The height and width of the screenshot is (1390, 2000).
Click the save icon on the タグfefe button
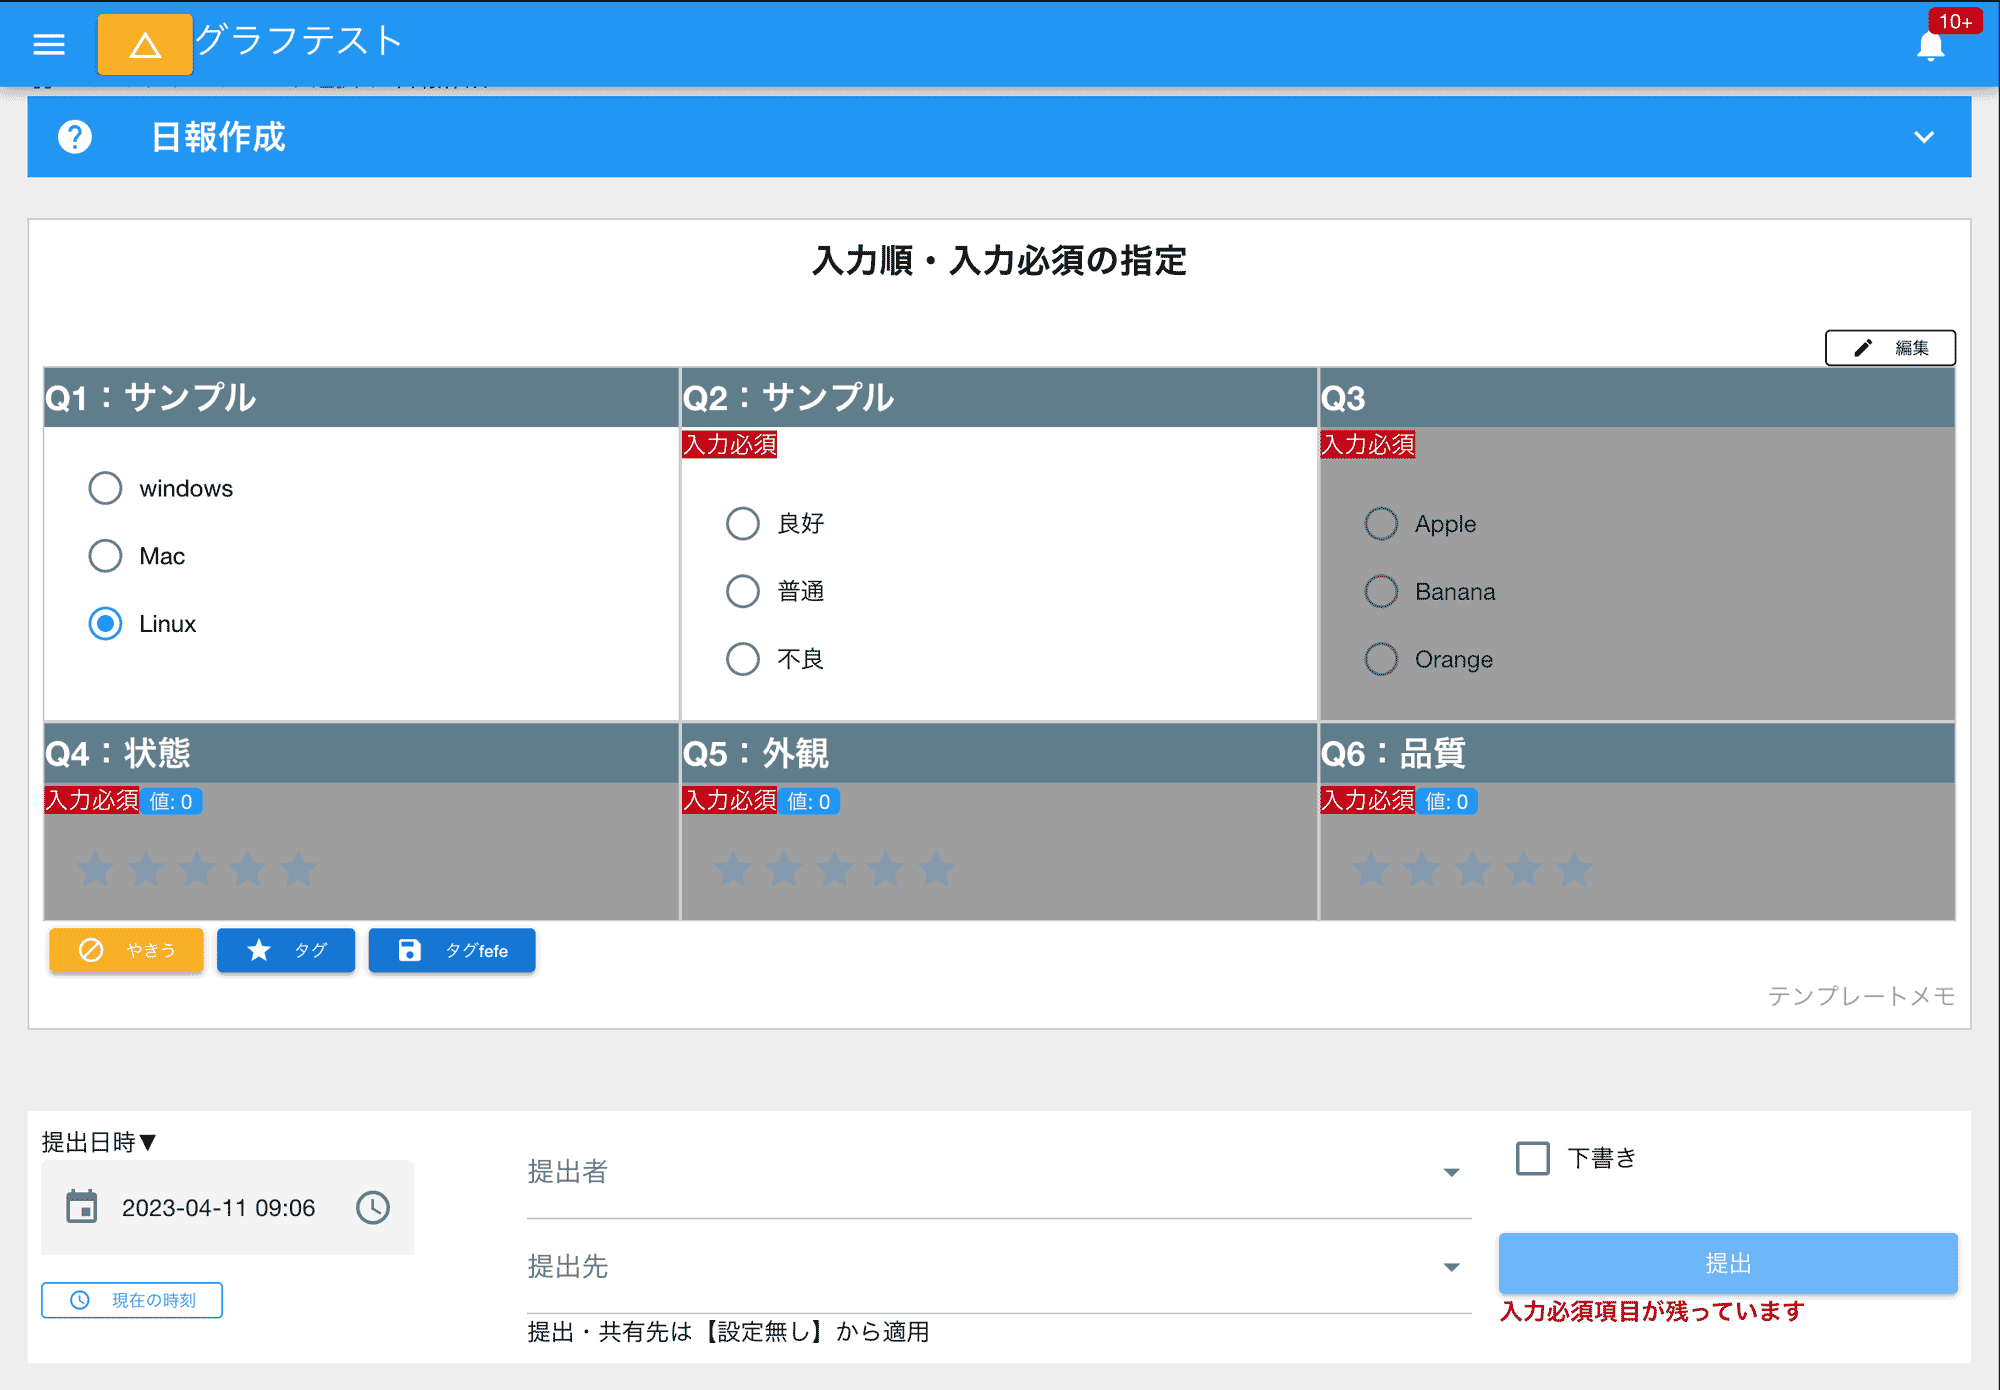[x=412, y=950]
